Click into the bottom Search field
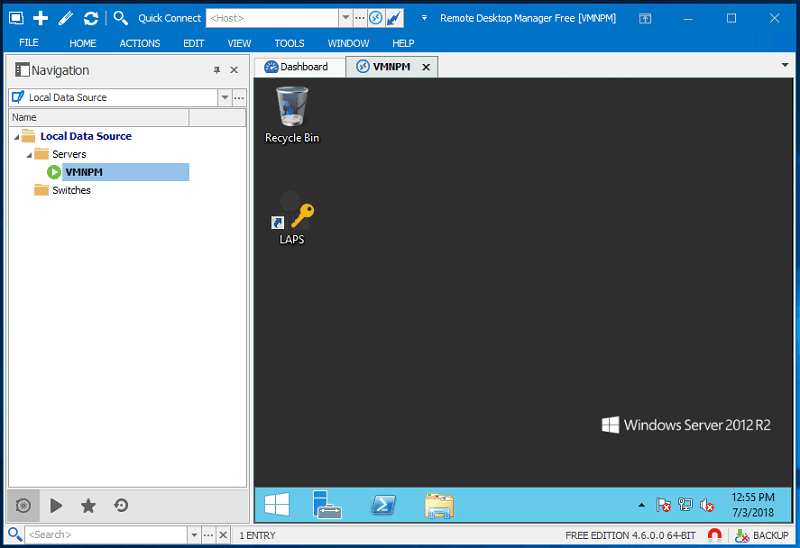 pyautogui.click(x=106, y=535)
